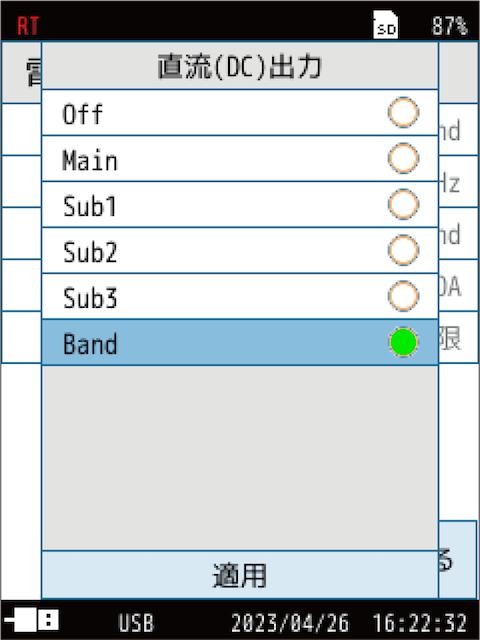480x640 pixels.
Task: Click the 直流(DC)出力 dialog title
Action: [240, 66]
